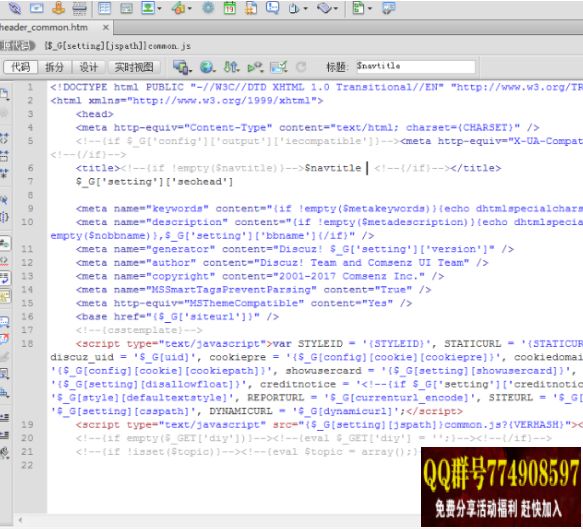Viewport: 583px width, 529px height.
Task: Balance braces from the coding toolbar
Action: pyautogui.click(x=4, y=217)
